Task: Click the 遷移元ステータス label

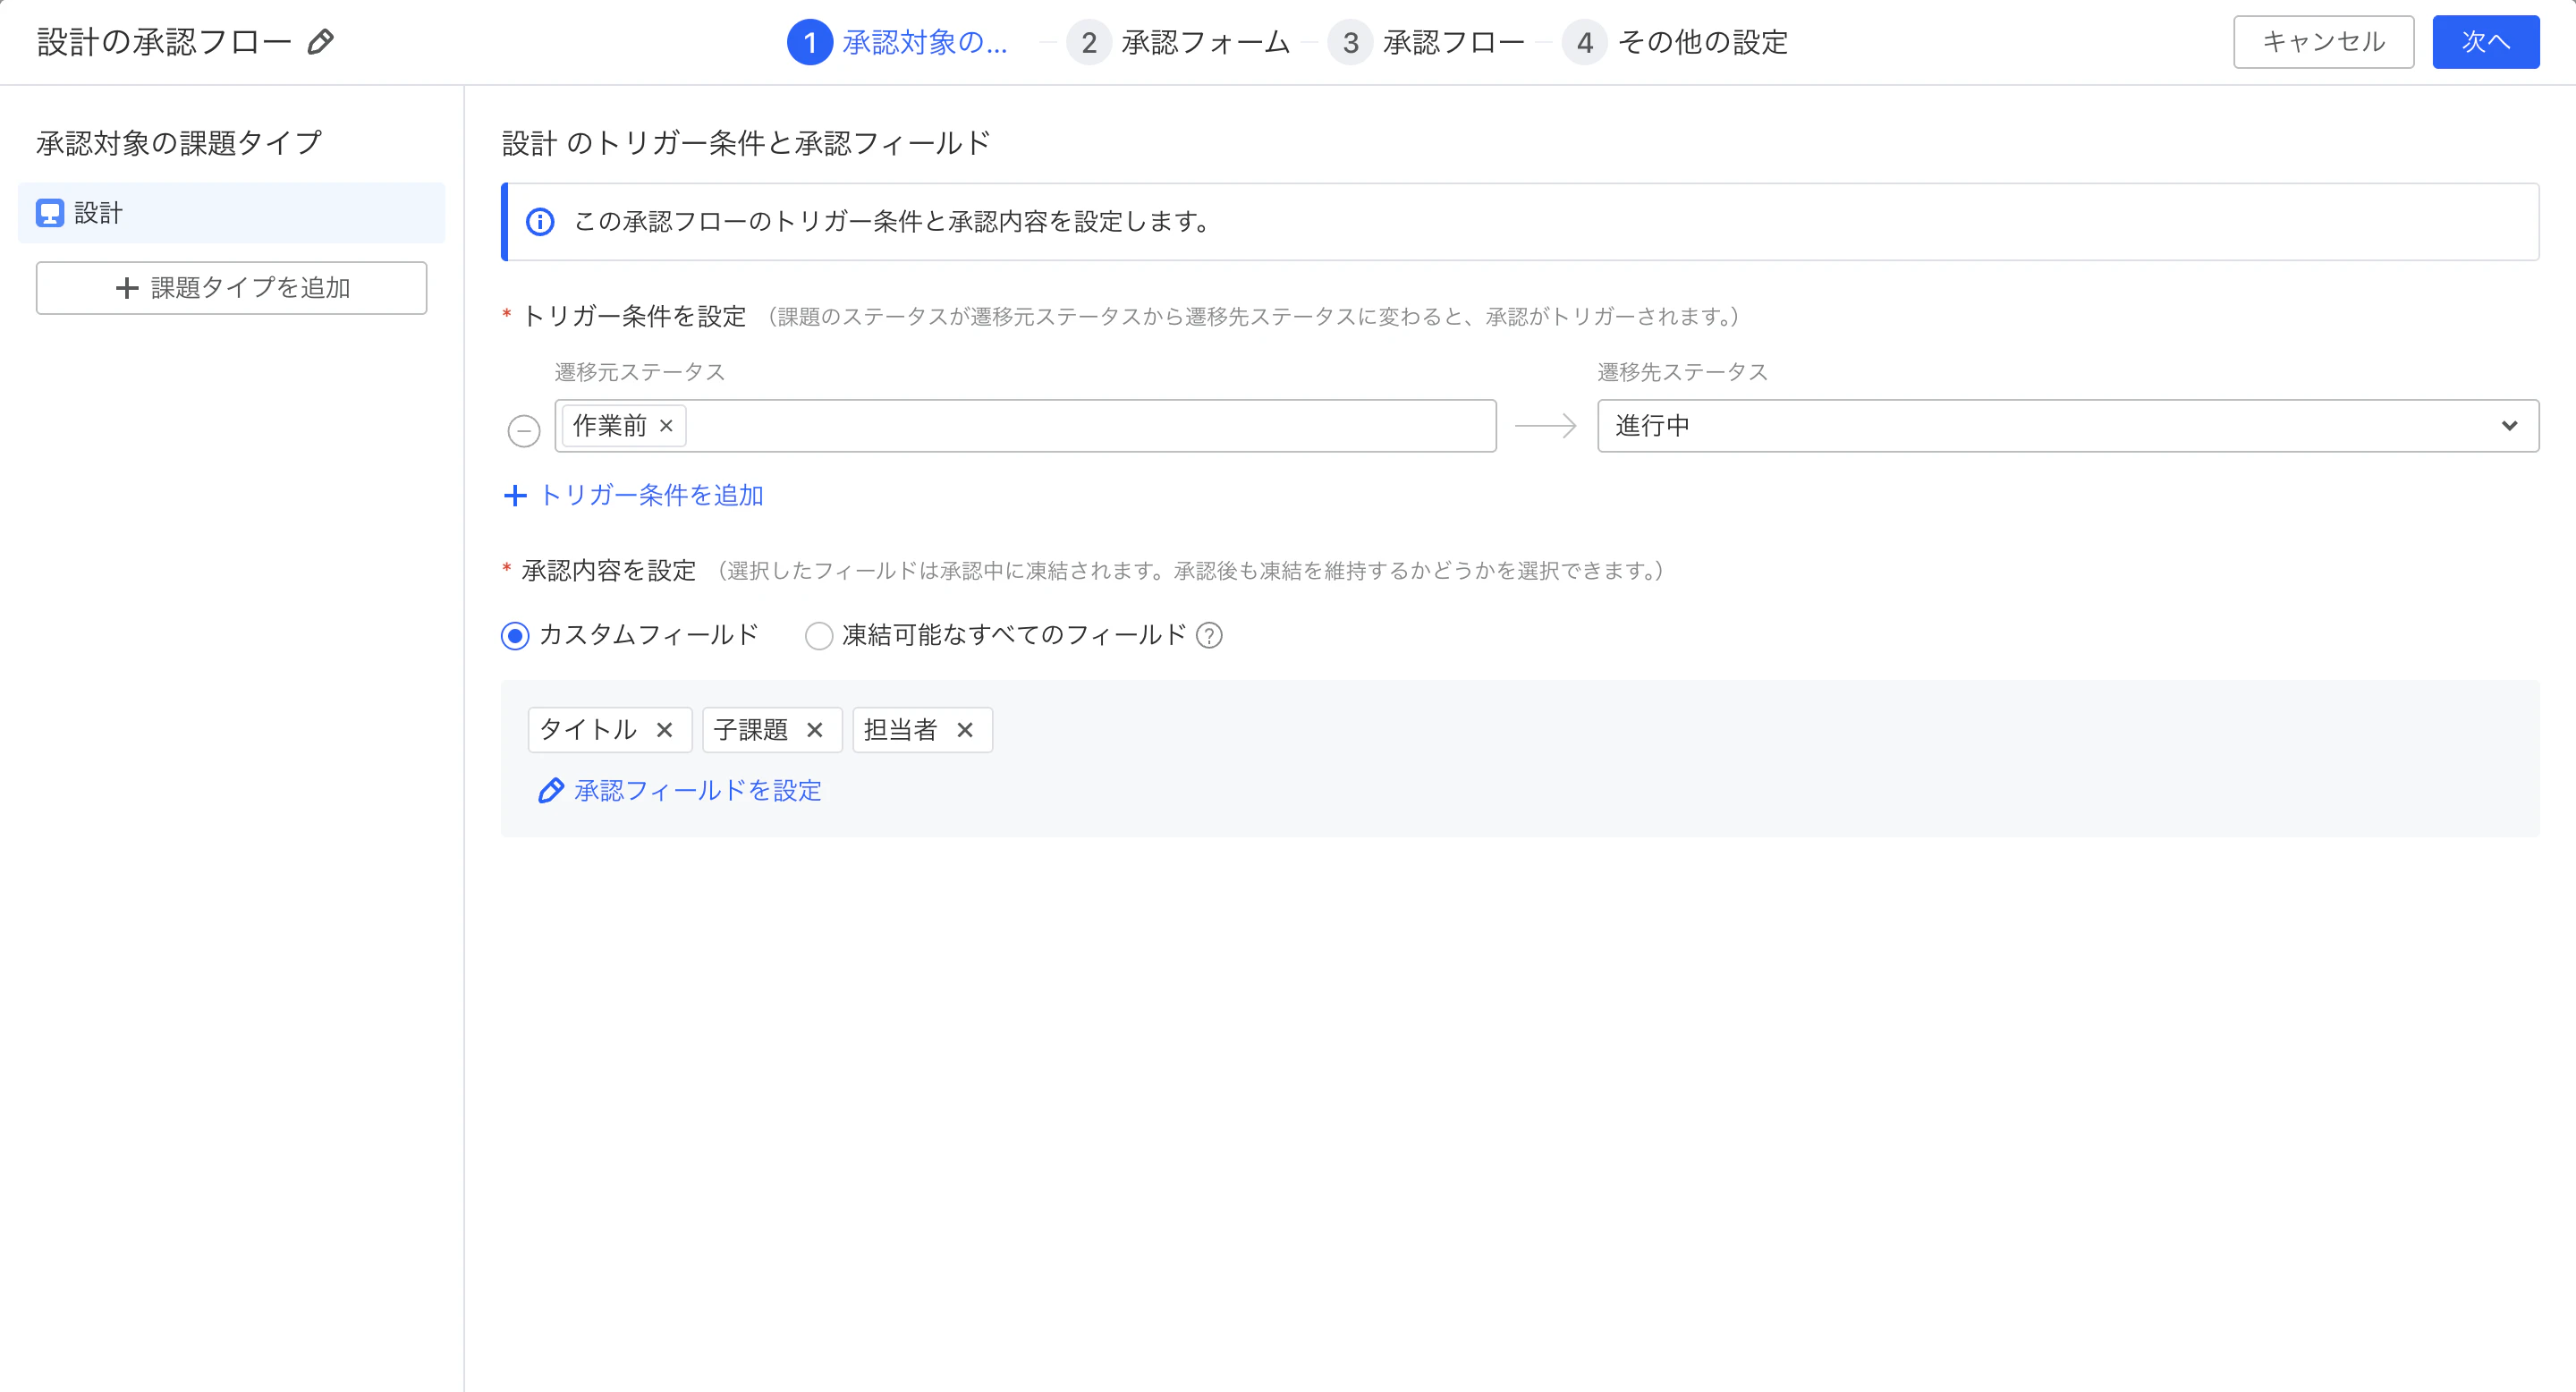Action: 640,372
